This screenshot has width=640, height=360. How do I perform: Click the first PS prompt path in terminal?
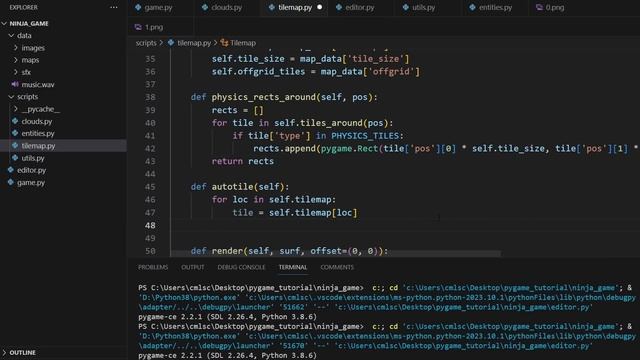[x=257, y=288]
